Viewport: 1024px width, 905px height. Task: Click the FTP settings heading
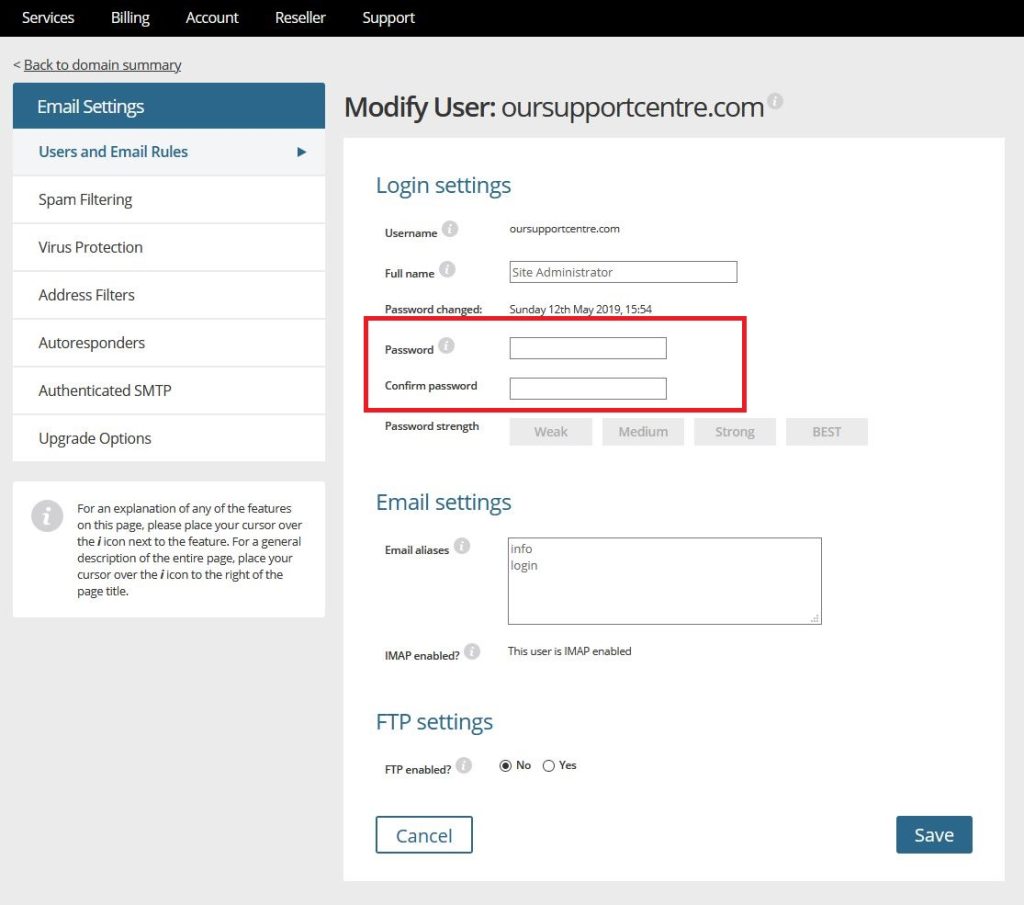pos(434,722)
